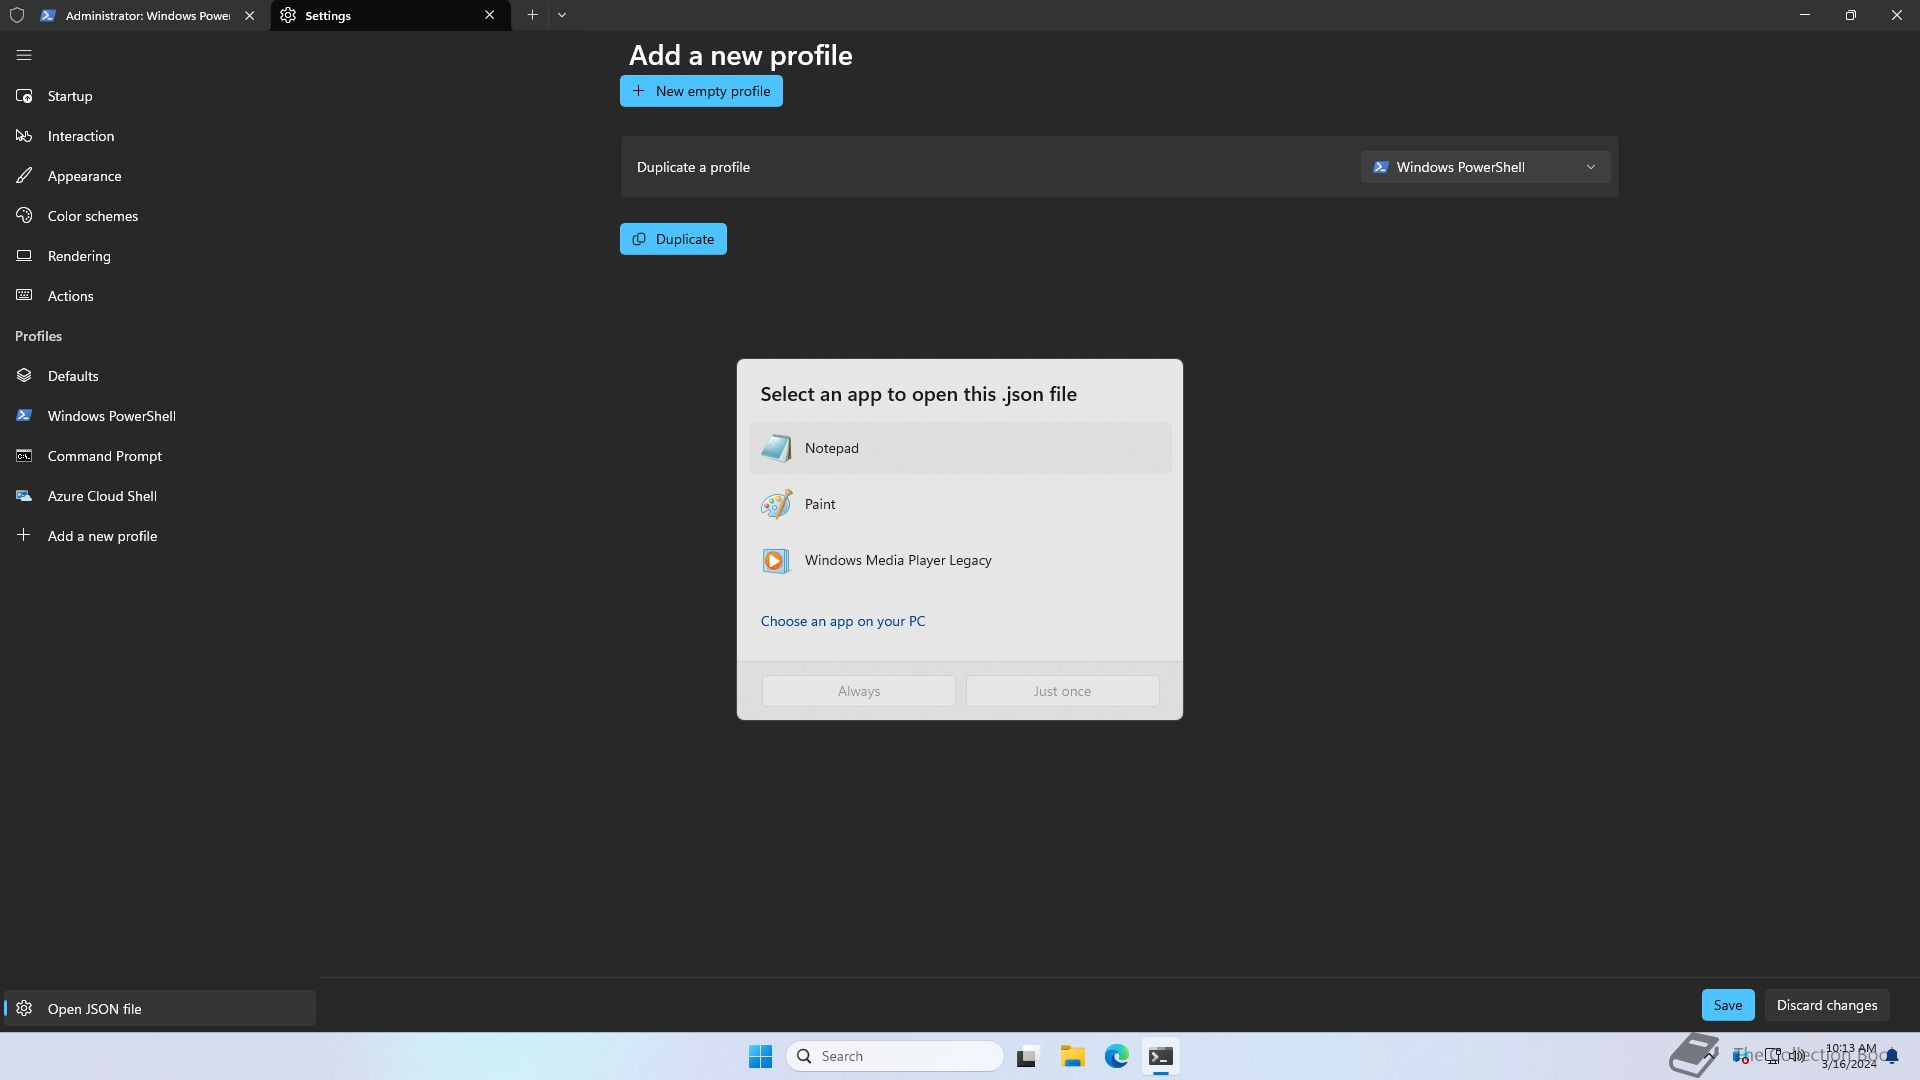Click the Command Prompt profile icon
The height and width of the screenshot is (1080, 1920).
coord(24,456)
